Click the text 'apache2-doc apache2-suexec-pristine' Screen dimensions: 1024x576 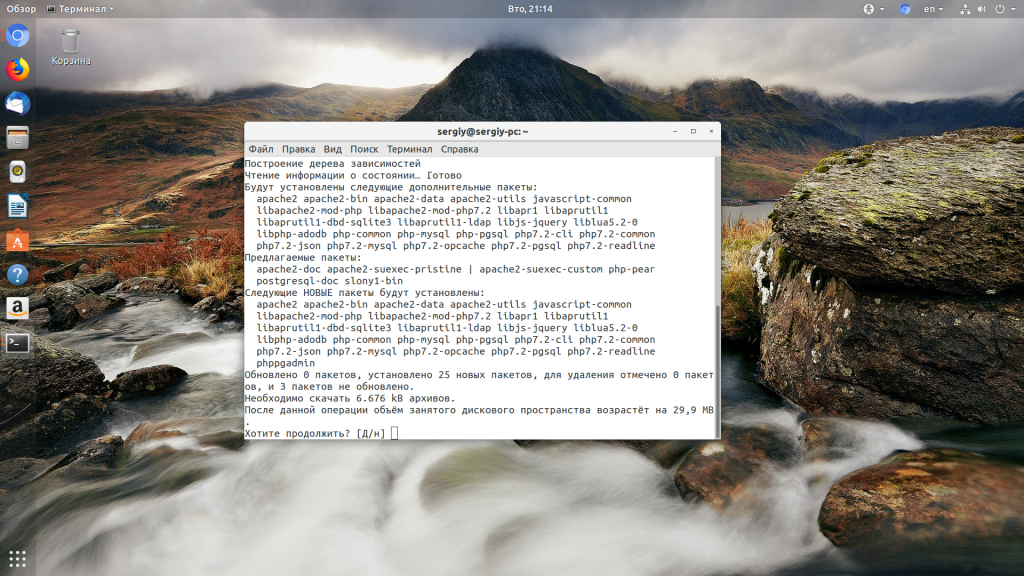point(359,270)
